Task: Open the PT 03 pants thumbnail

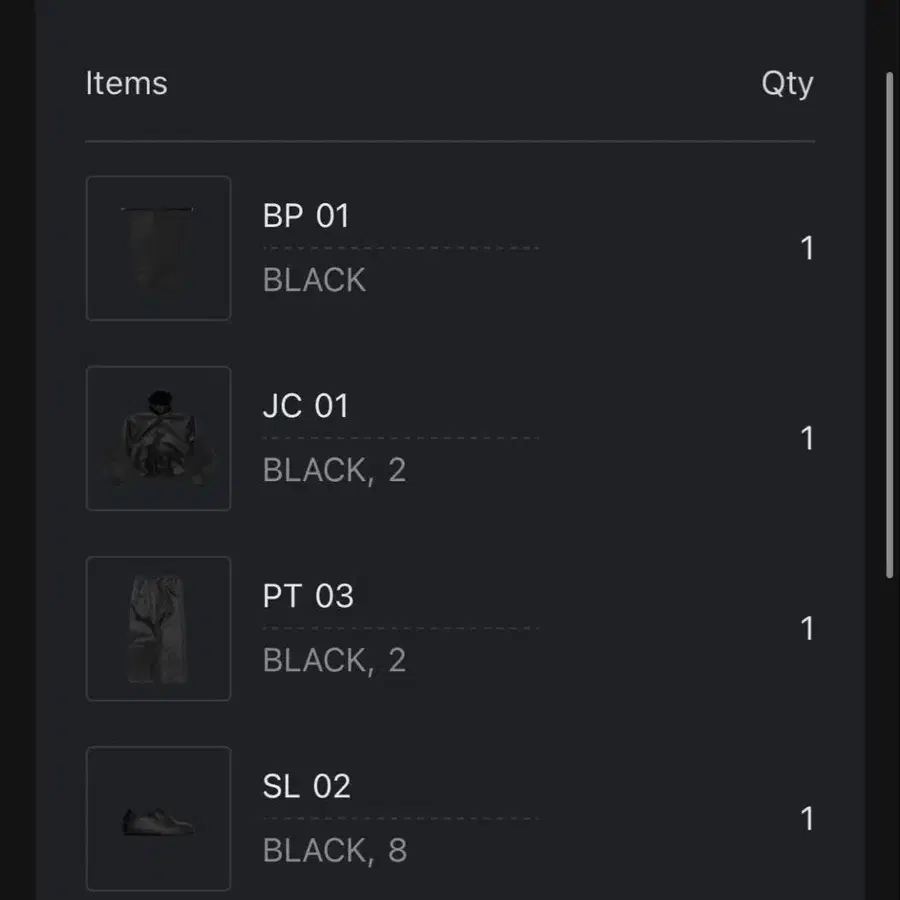Action: (x=158, y=628)
